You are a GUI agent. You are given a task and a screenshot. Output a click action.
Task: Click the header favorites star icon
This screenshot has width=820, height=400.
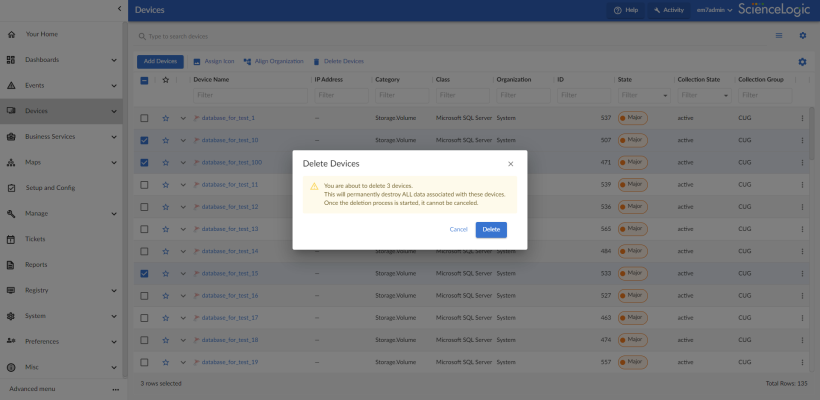click(166, 80)
